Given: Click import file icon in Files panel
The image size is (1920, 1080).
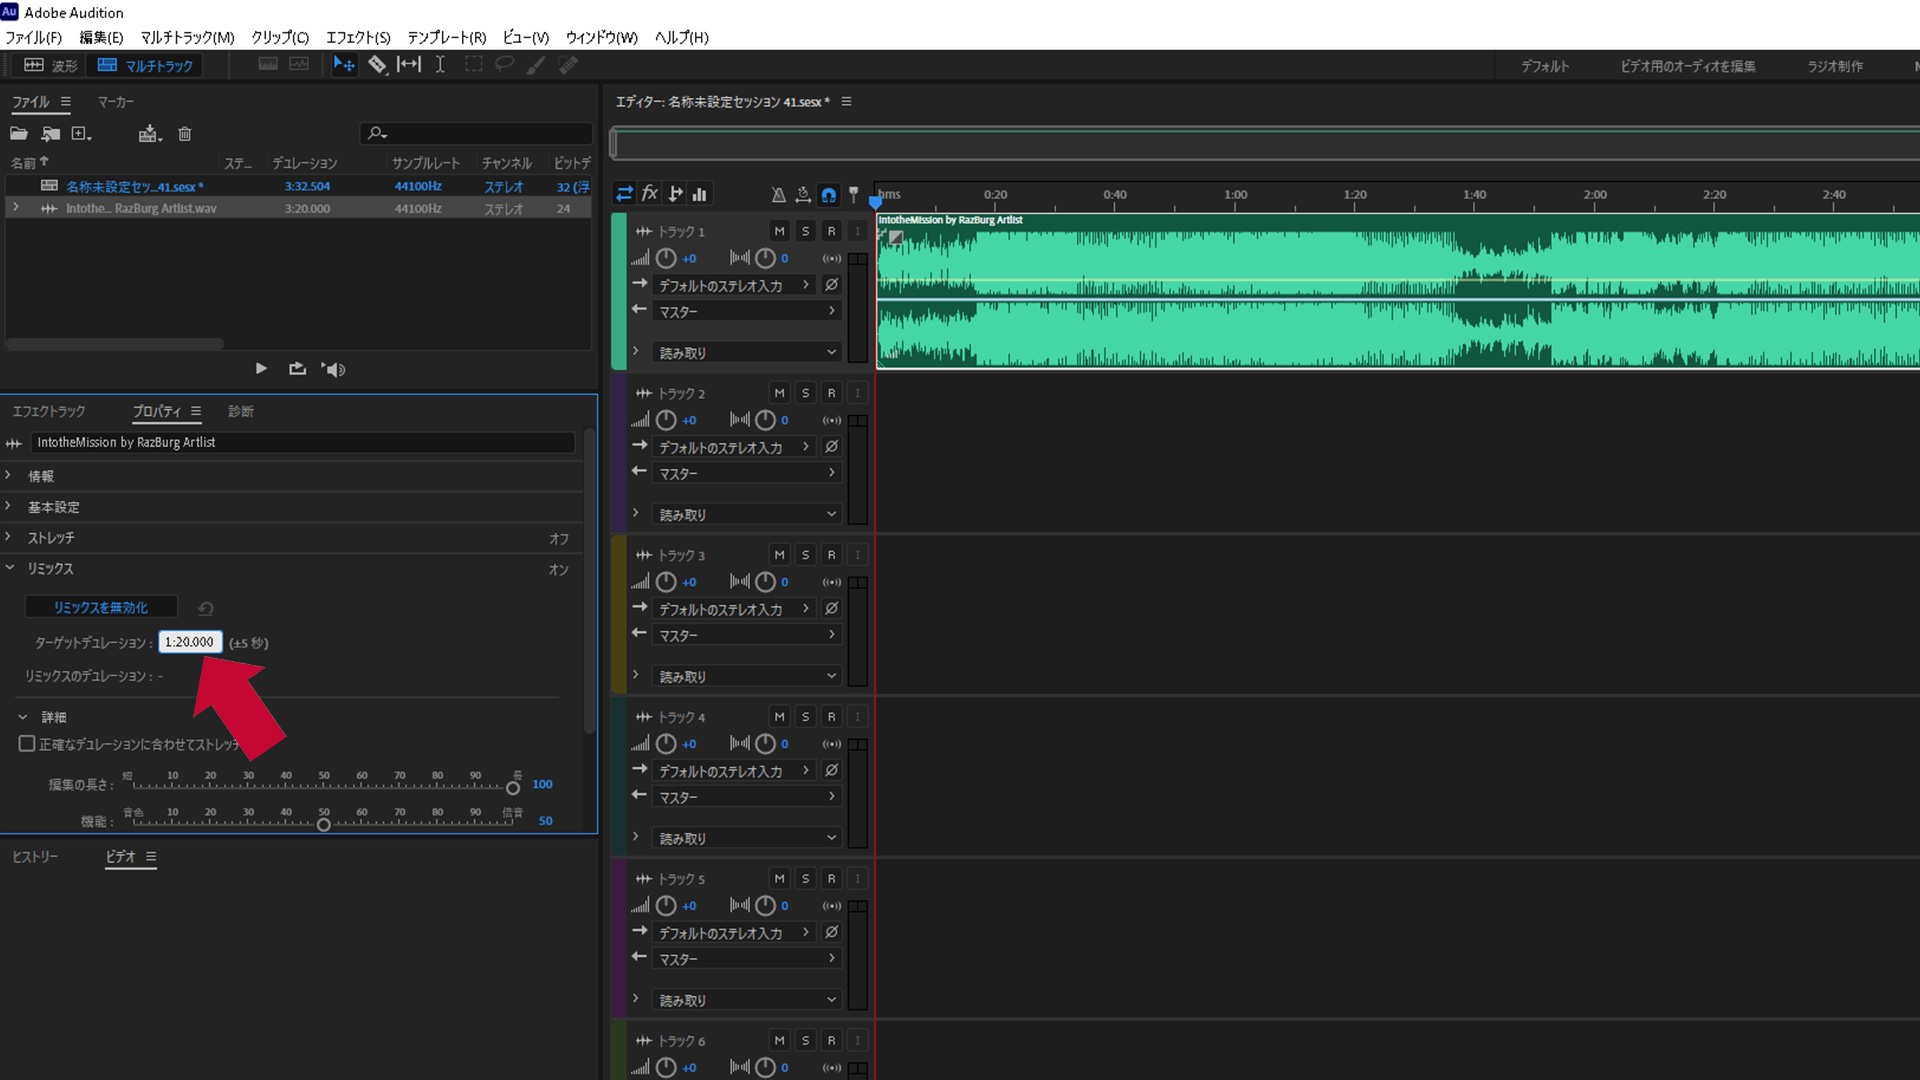Looking at the screenshot, I should coord(51,134).
